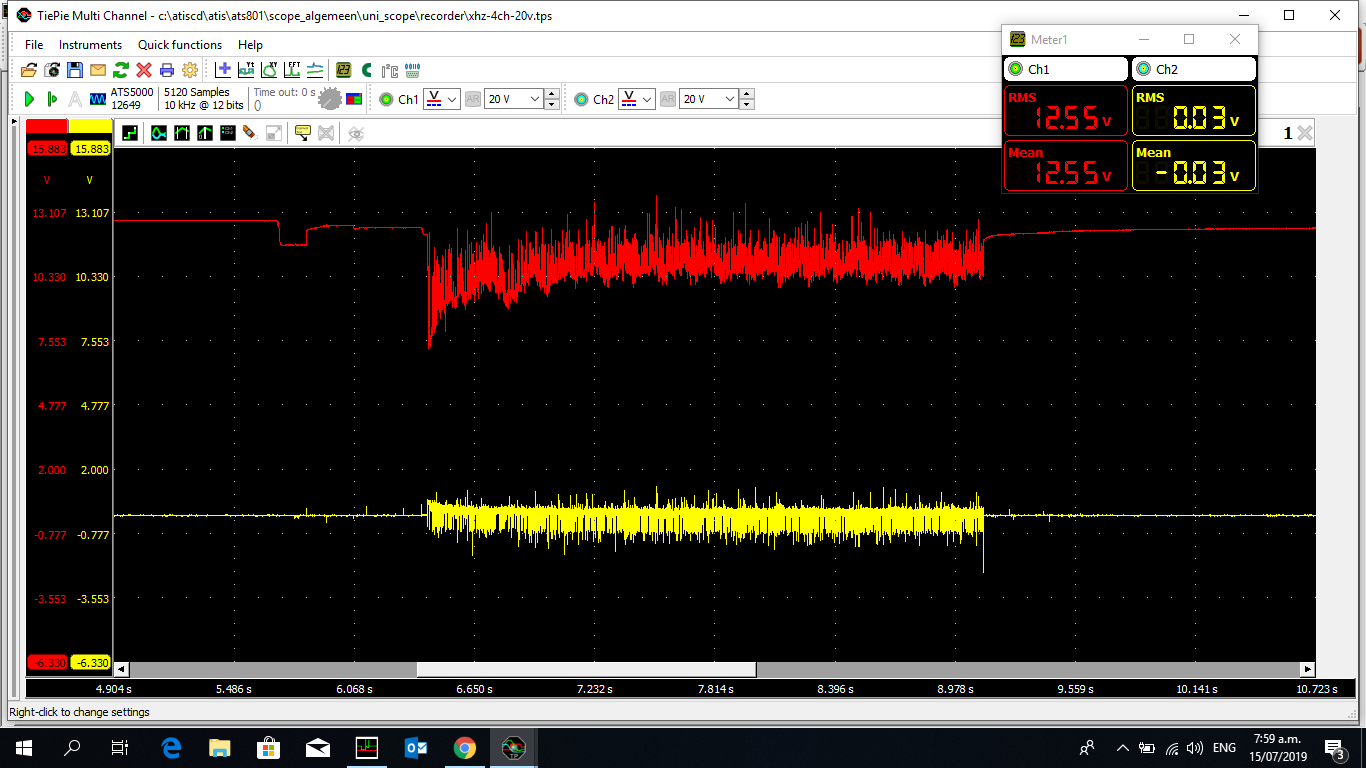The image size is (1366, 768).
Task: Click Ch1 RMS 12.55 V reading
Action: [x=1066, y=111]
